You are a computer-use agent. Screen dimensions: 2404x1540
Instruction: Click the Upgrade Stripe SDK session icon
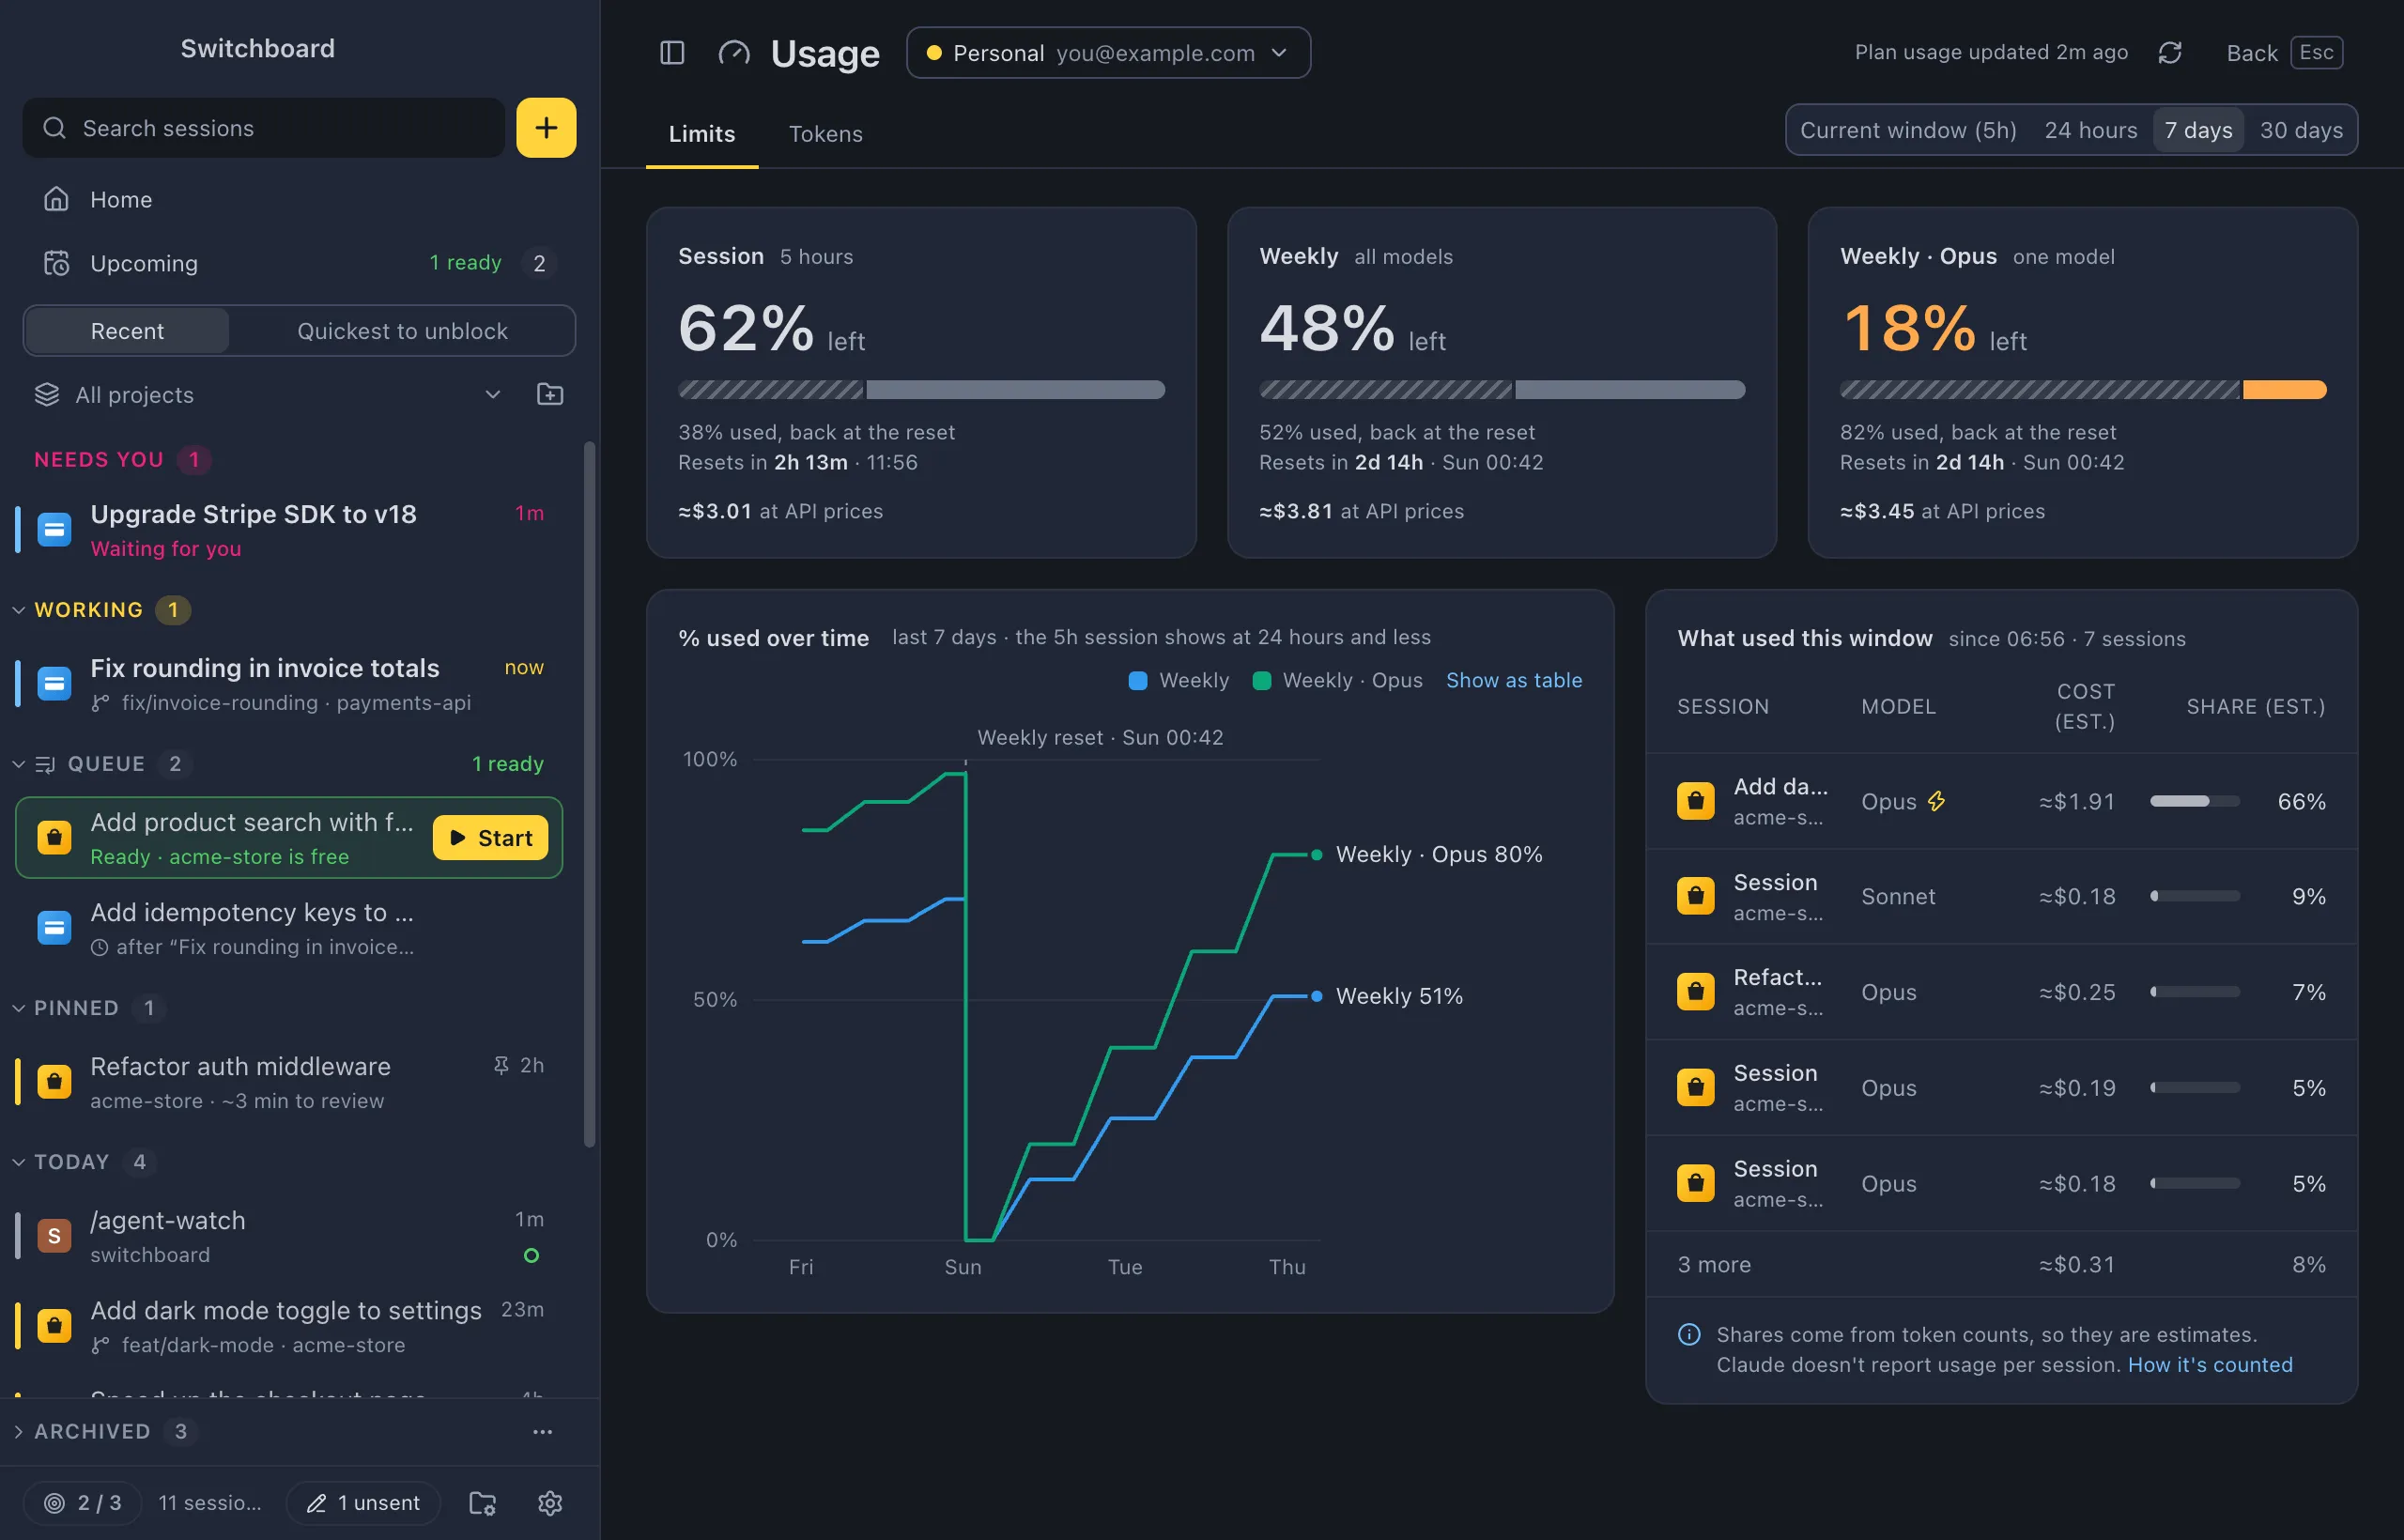(x=54, y=529)
